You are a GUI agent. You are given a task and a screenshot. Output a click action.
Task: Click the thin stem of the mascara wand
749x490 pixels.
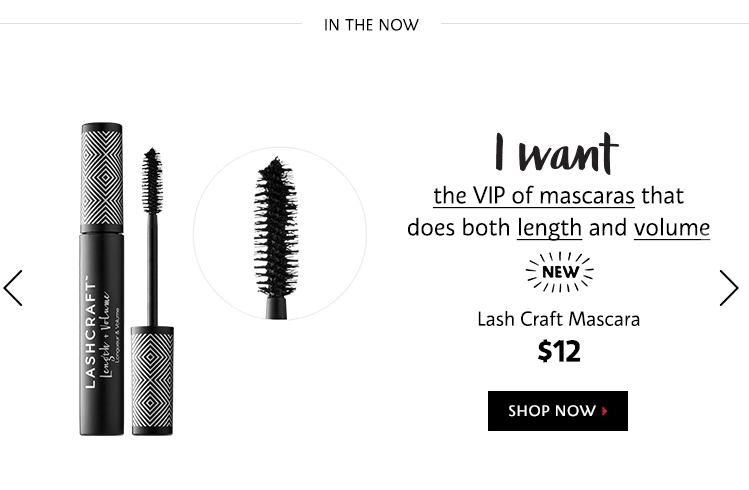click(152, 270)
